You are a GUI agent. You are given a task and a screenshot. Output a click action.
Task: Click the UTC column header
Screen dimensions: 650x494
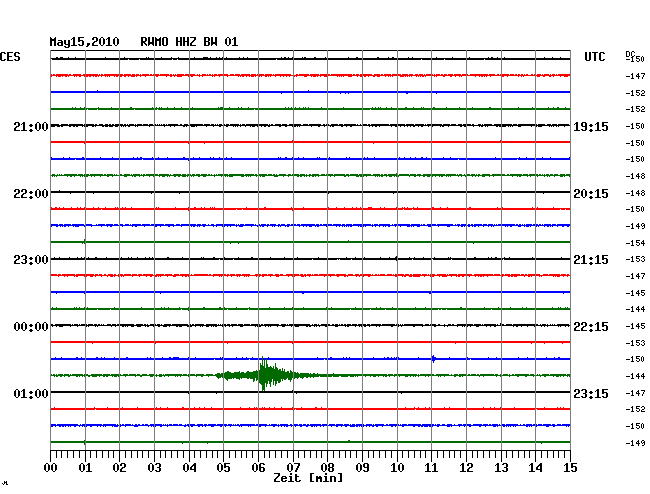(x=594, y=57)
